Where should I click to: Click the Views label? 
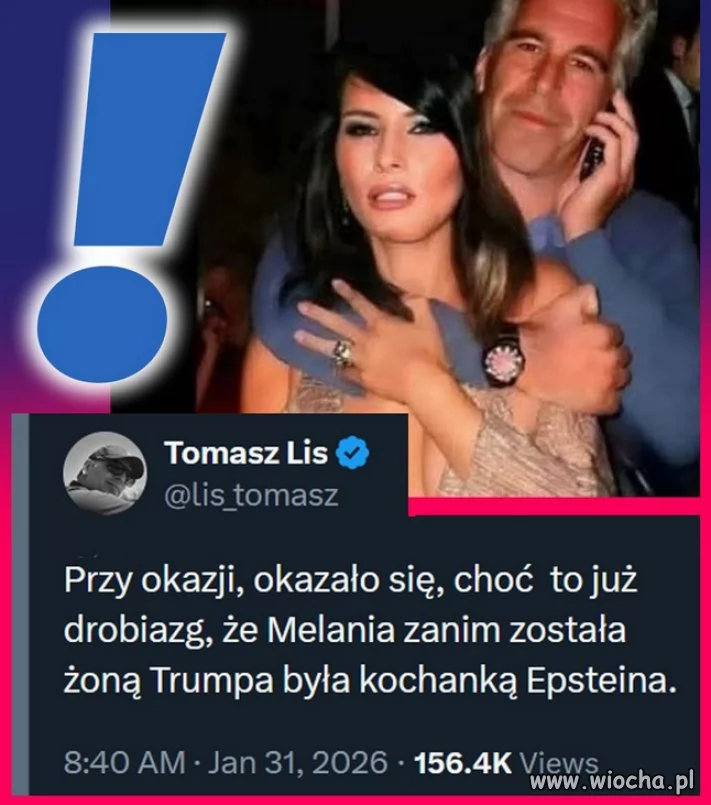(559, 762)
